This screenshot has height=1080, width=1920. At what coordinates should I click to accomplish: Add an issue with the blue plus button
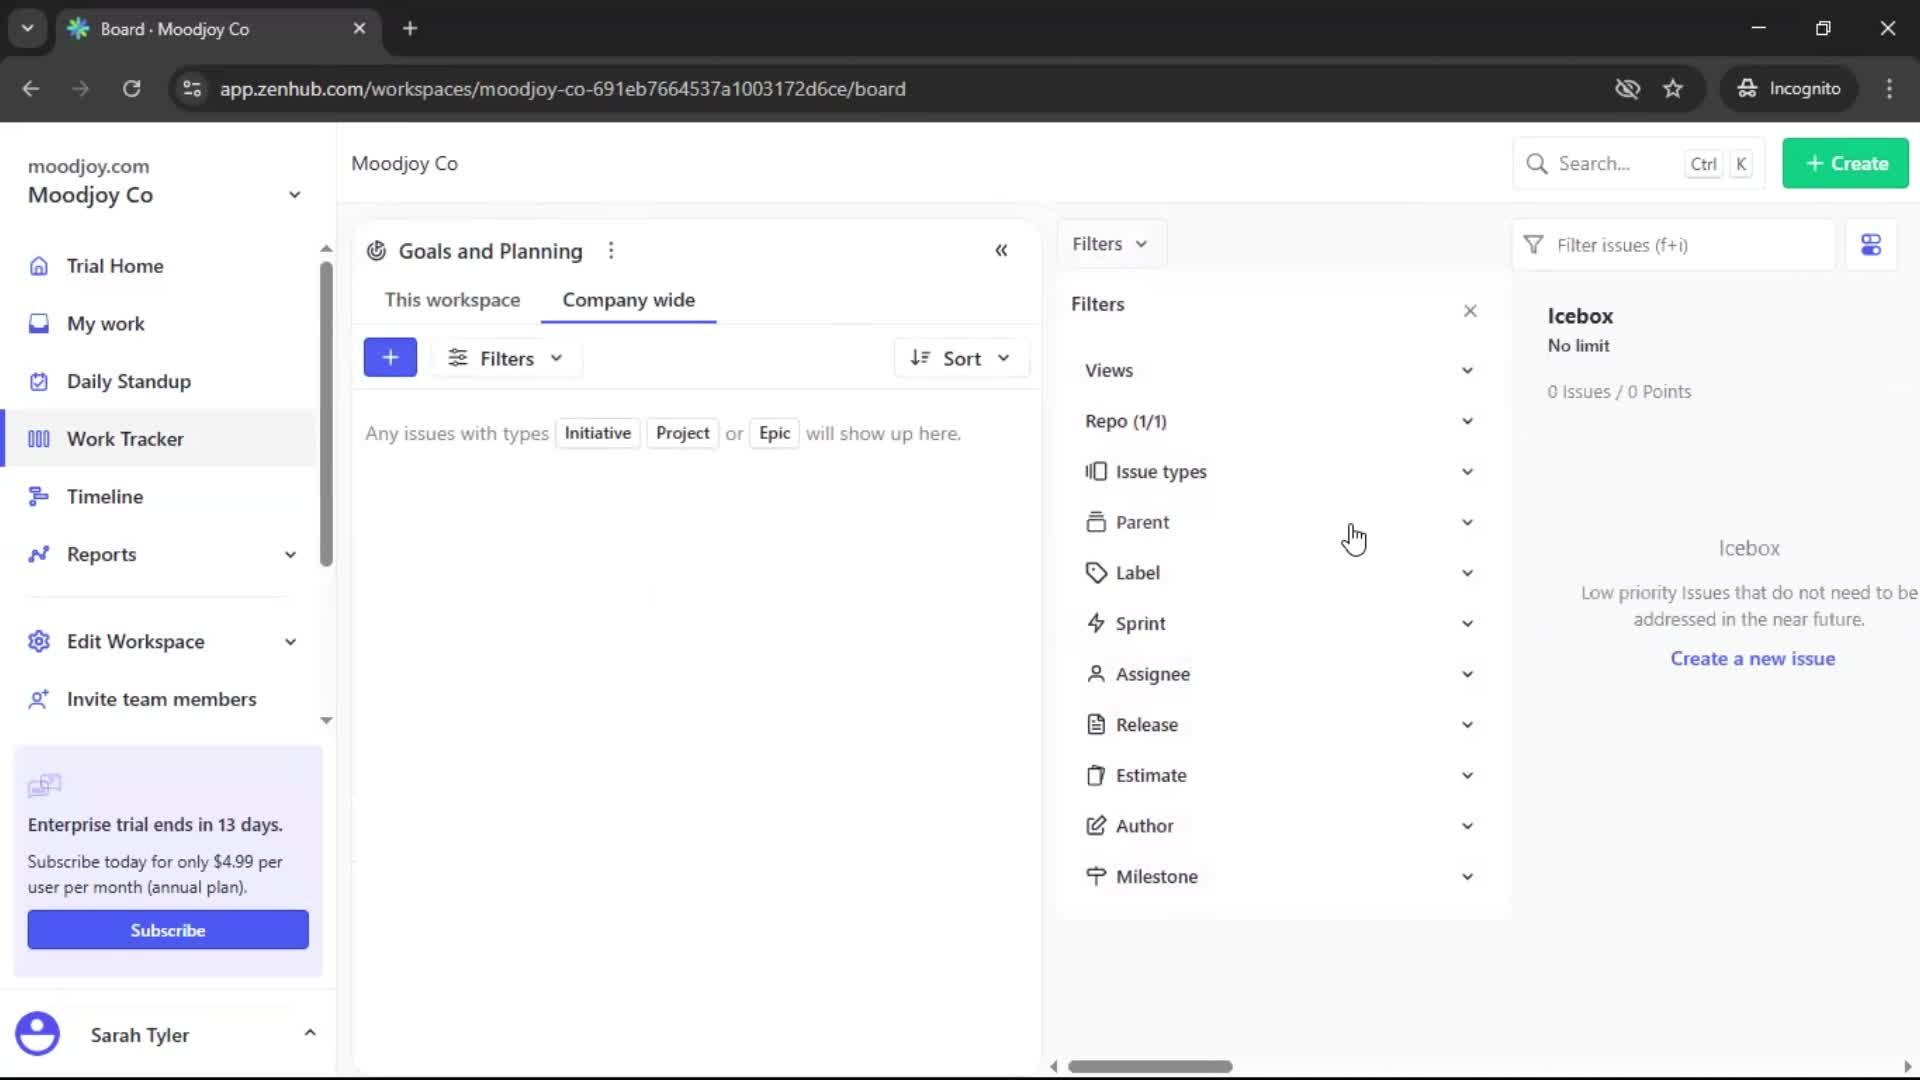(x=390, y=357)
